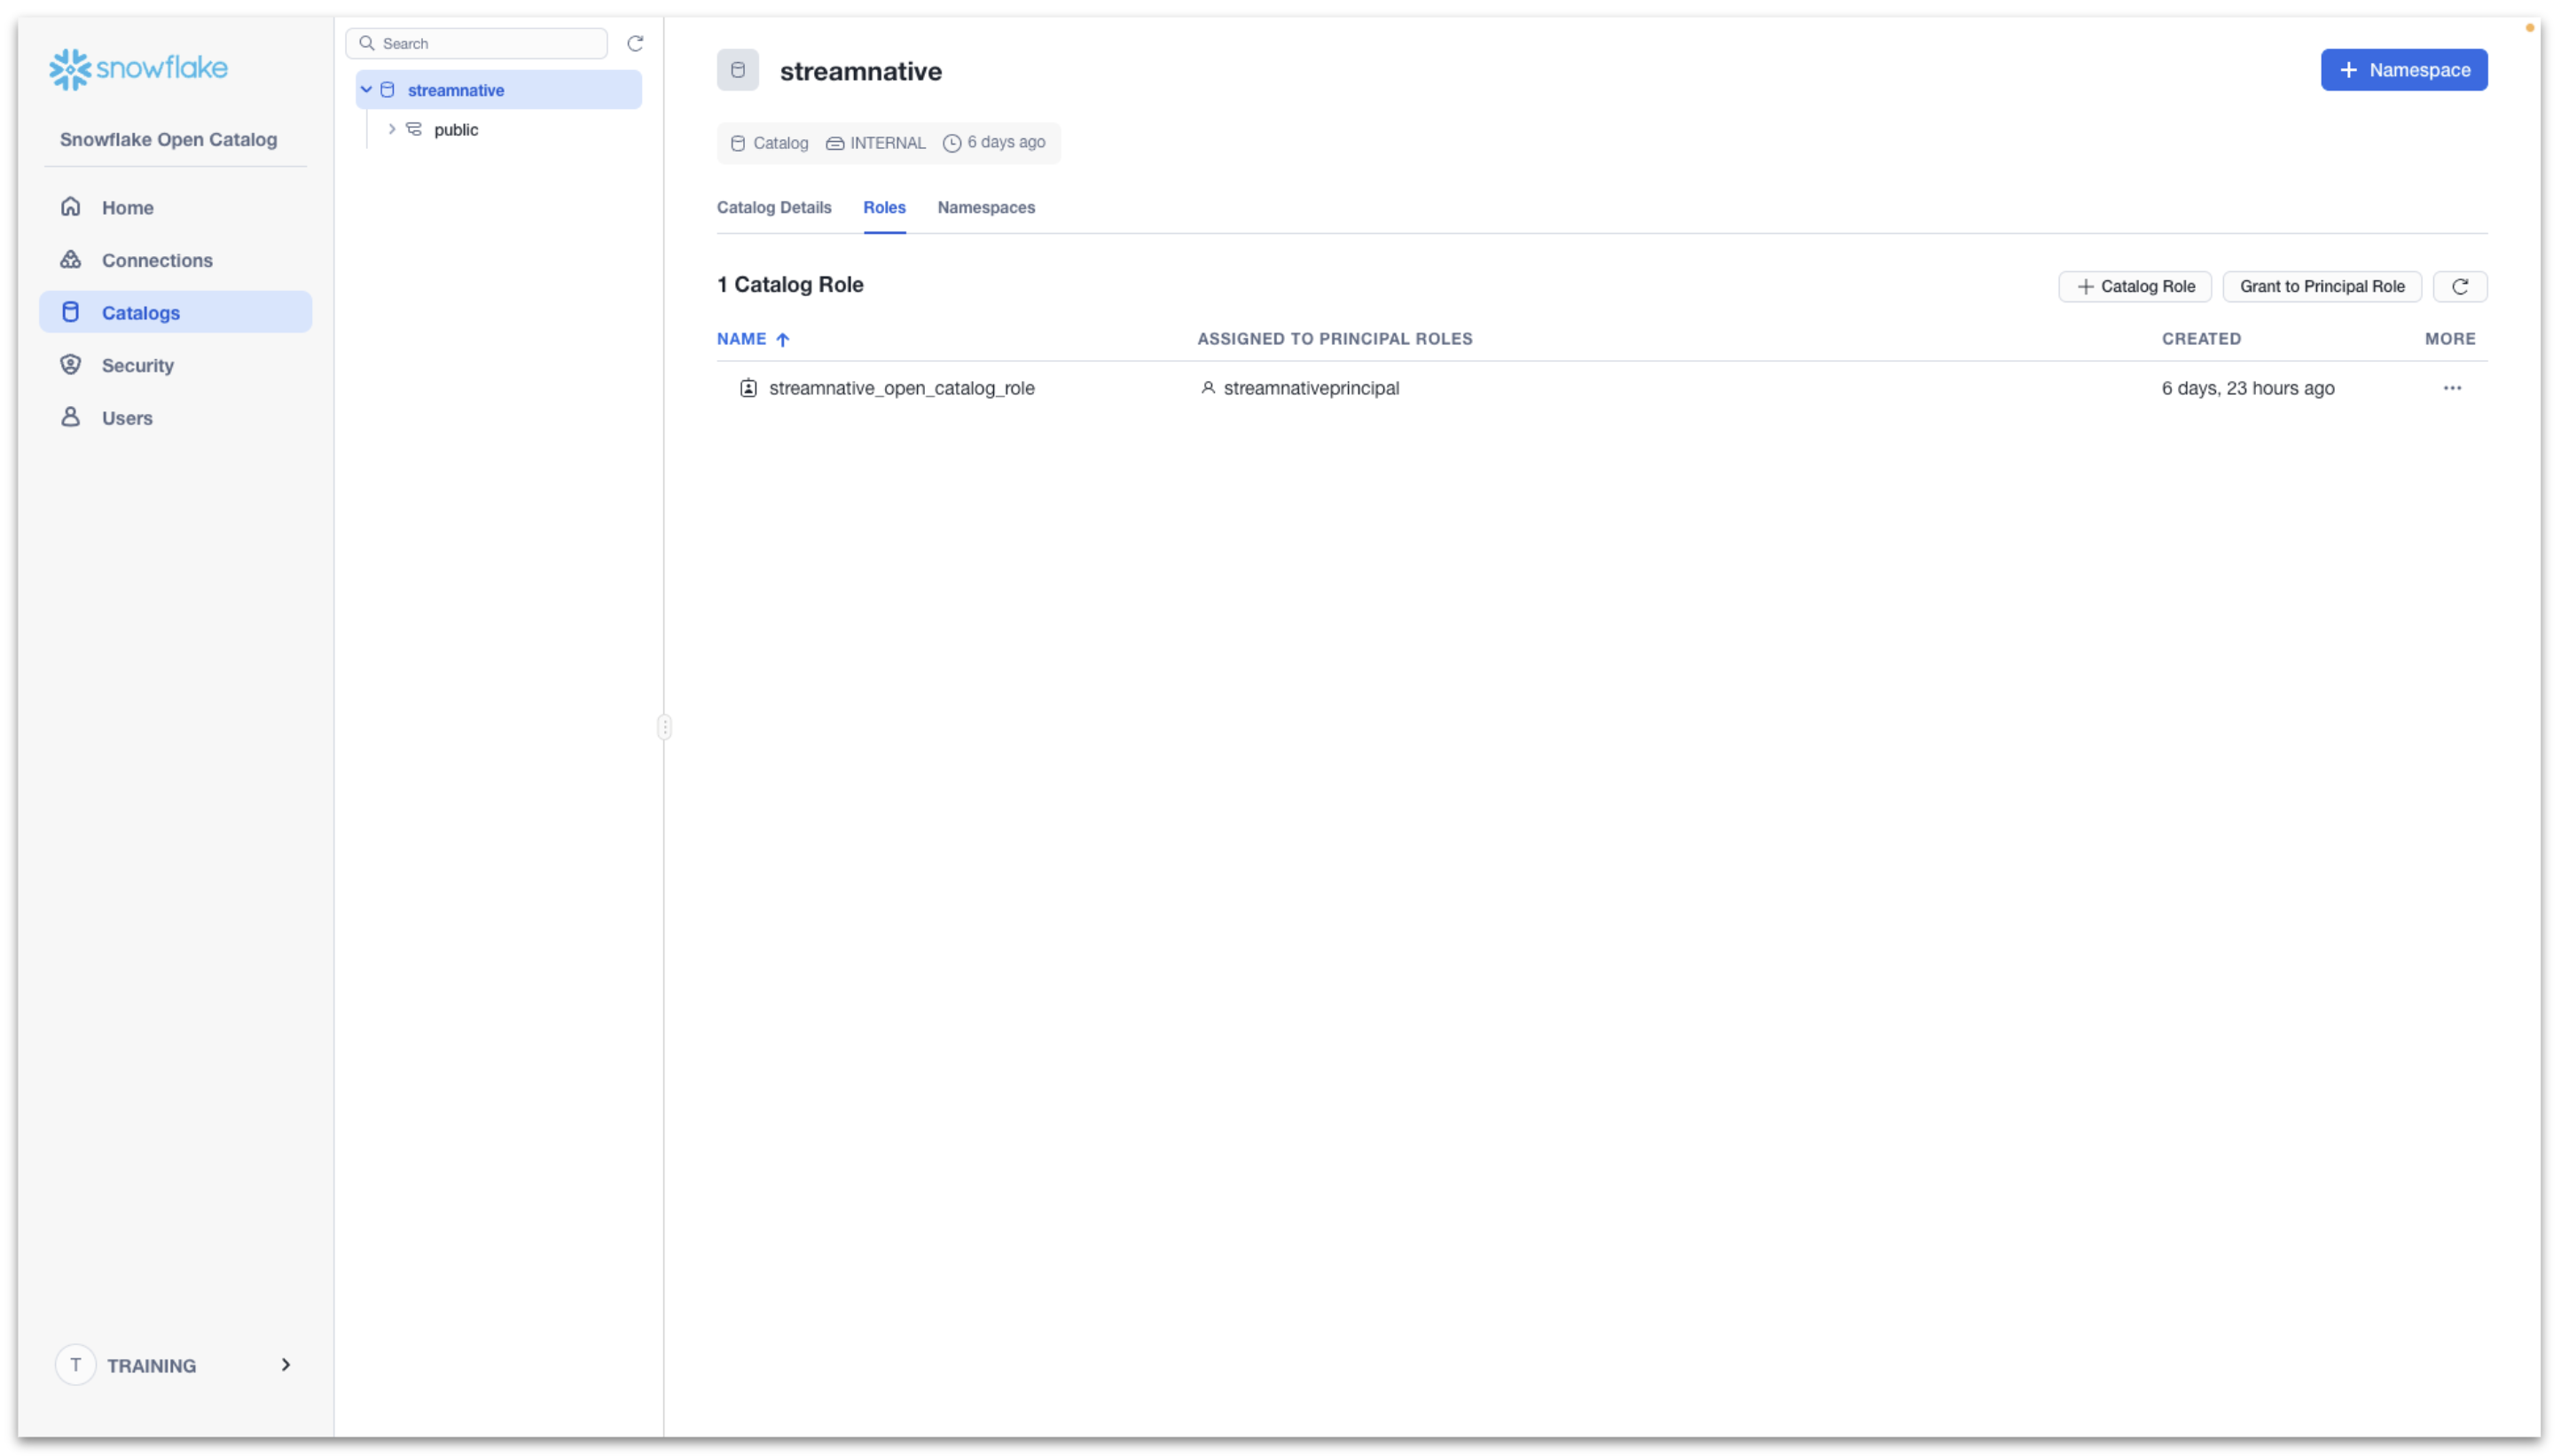Create a new Namespace
Screen dimensions: 2561x1456
tap(2403, 69)
